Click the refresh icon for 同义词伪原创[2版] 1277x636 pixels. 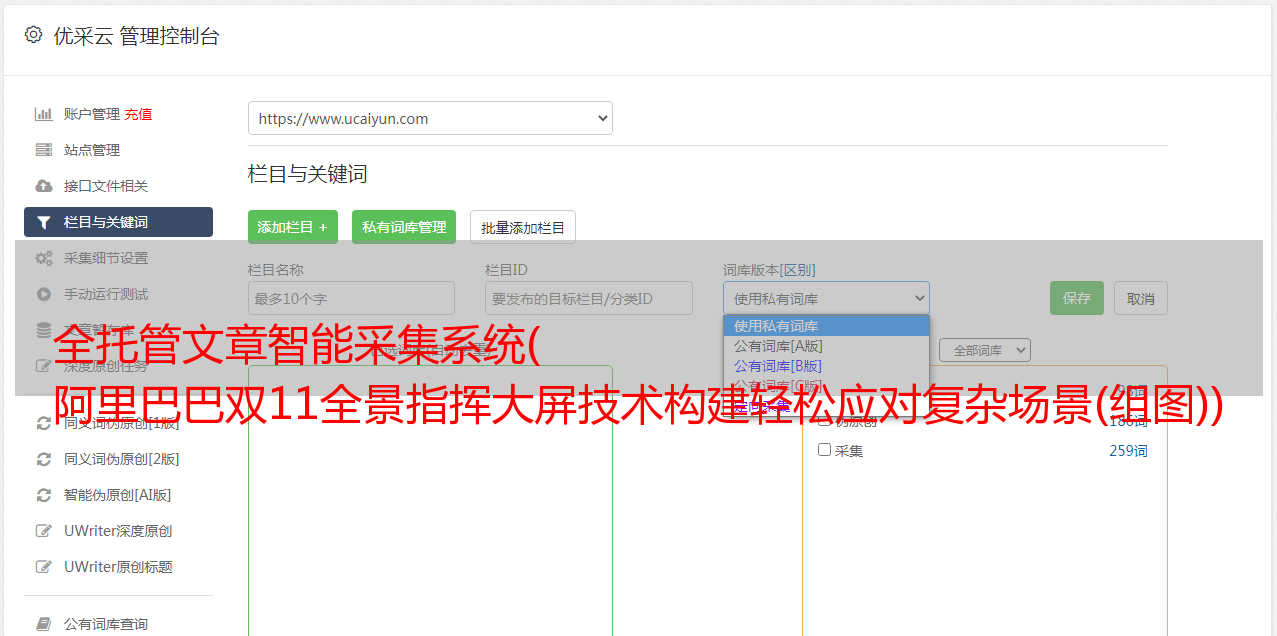click(43, 459)
